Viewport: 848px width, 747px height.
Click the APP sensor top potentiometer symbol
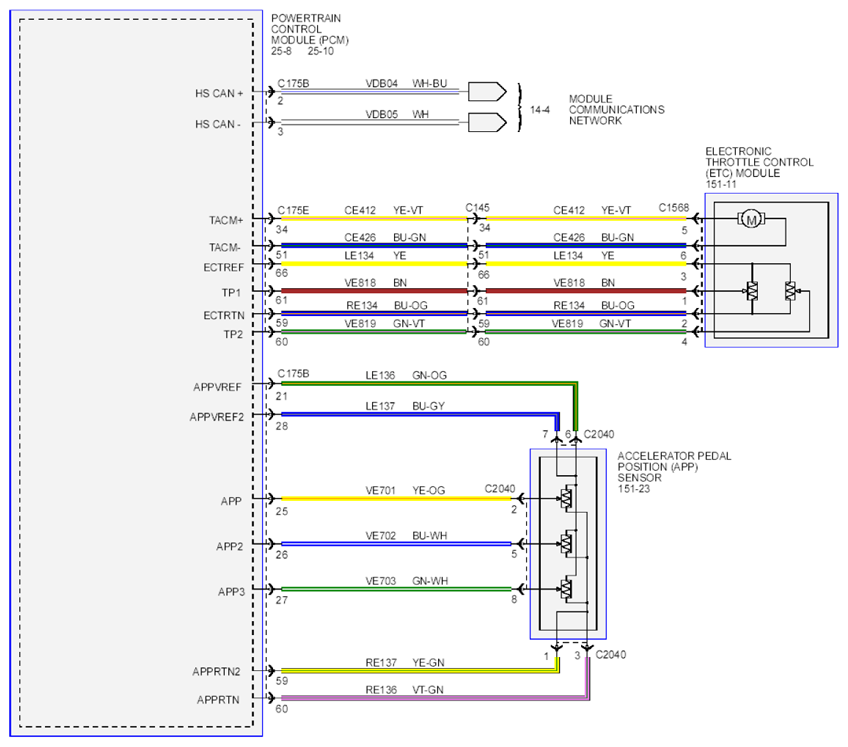(x=566, y=498)
